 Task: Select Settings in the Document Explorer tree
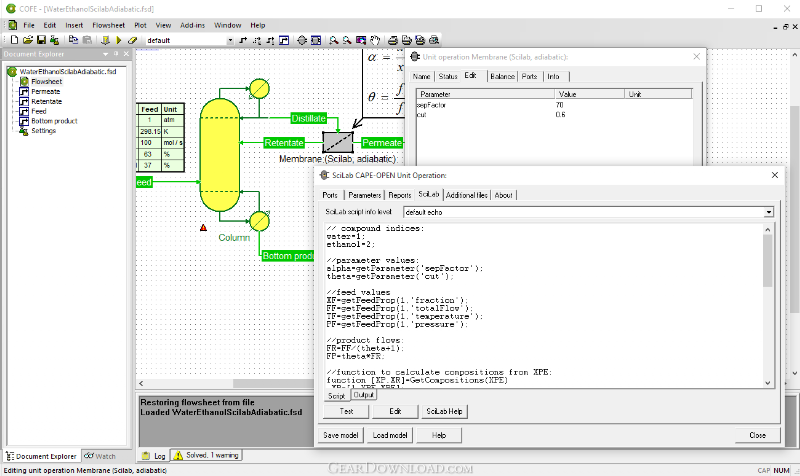tap(43, 131)
